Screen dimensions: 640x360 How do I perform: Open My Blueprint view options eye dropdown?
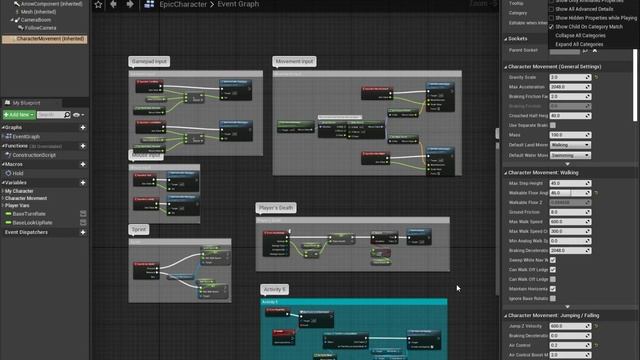[78, 115]
